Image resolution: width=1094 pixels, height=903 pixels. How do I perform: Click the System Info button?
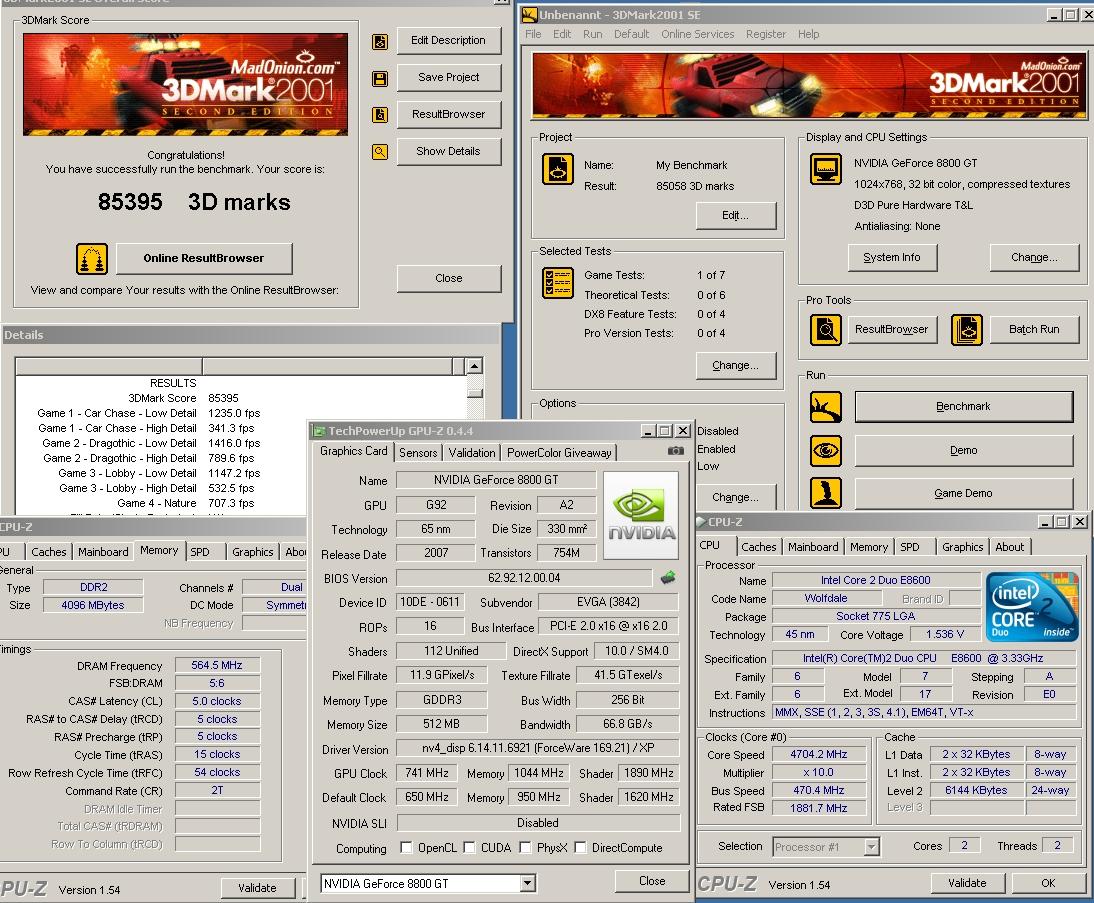point(892,258)
